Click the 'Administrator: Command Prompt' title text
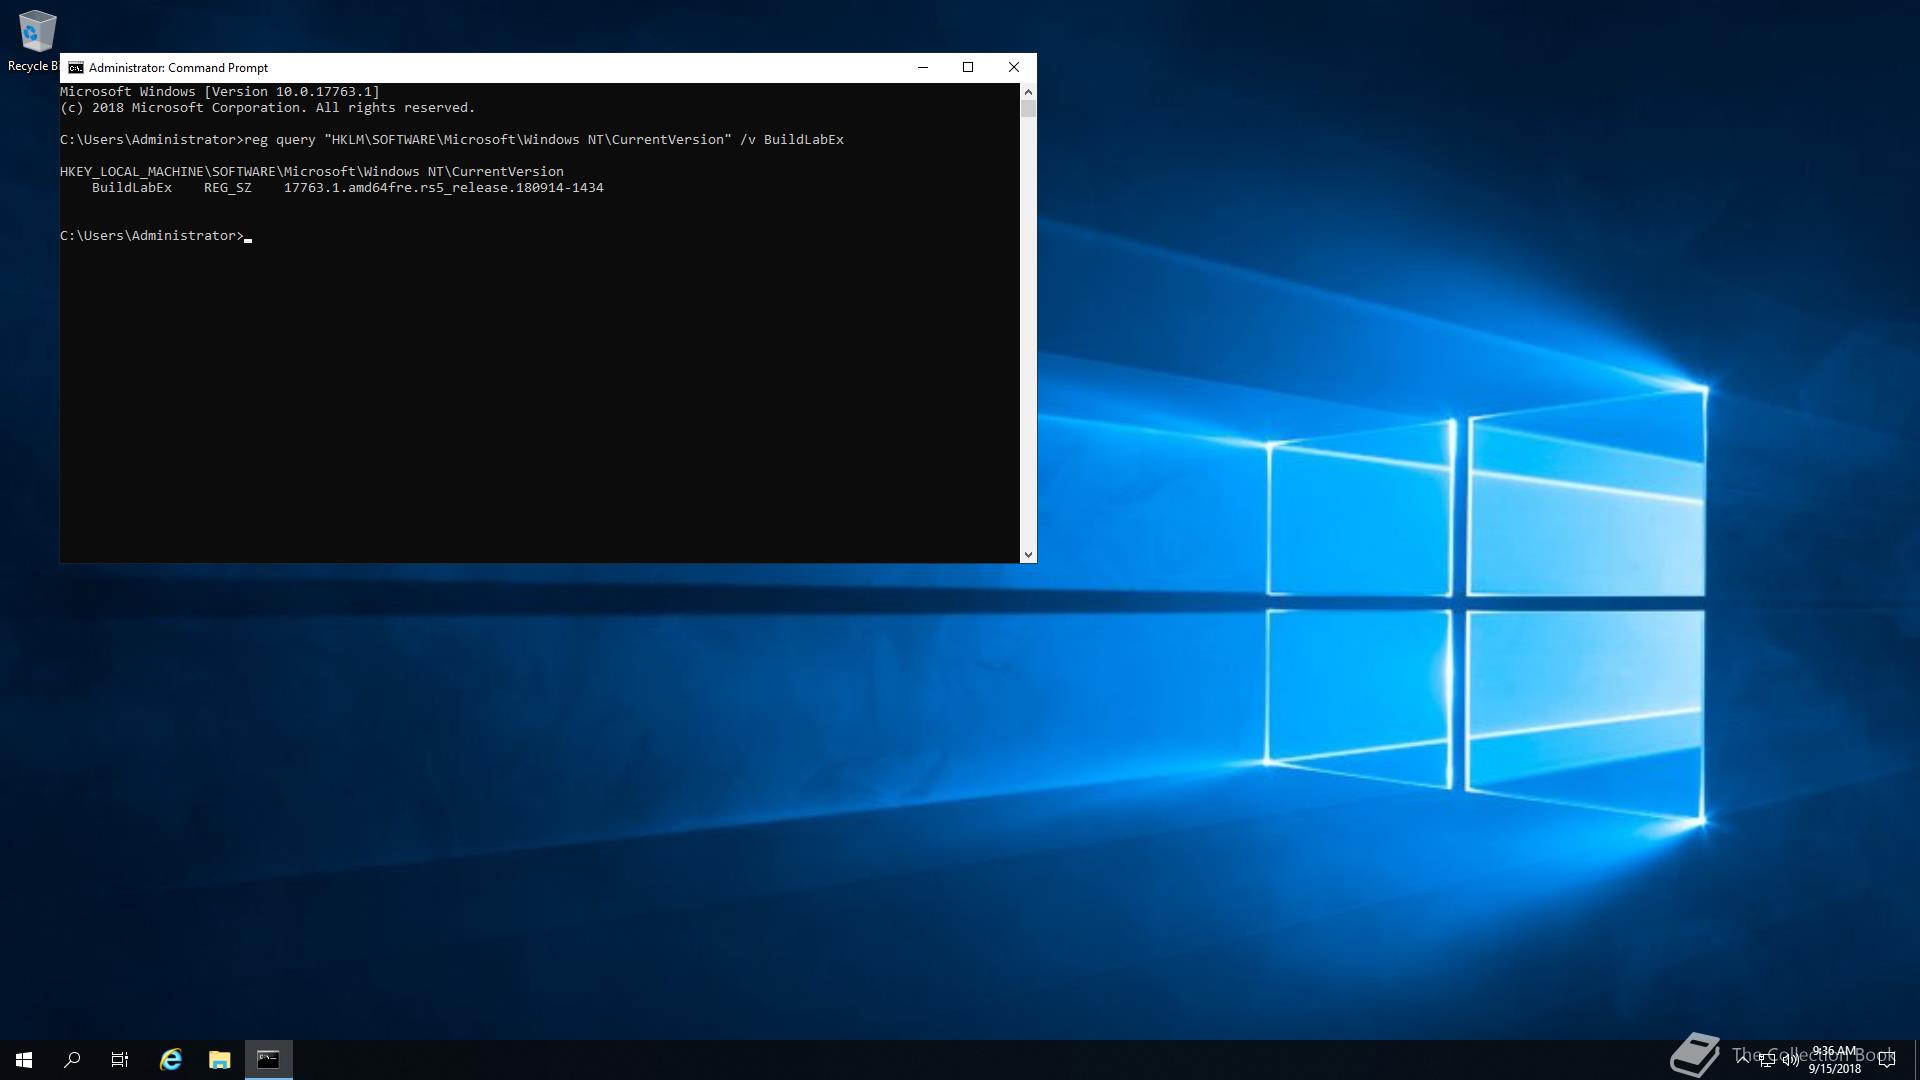 pos(178,68)
